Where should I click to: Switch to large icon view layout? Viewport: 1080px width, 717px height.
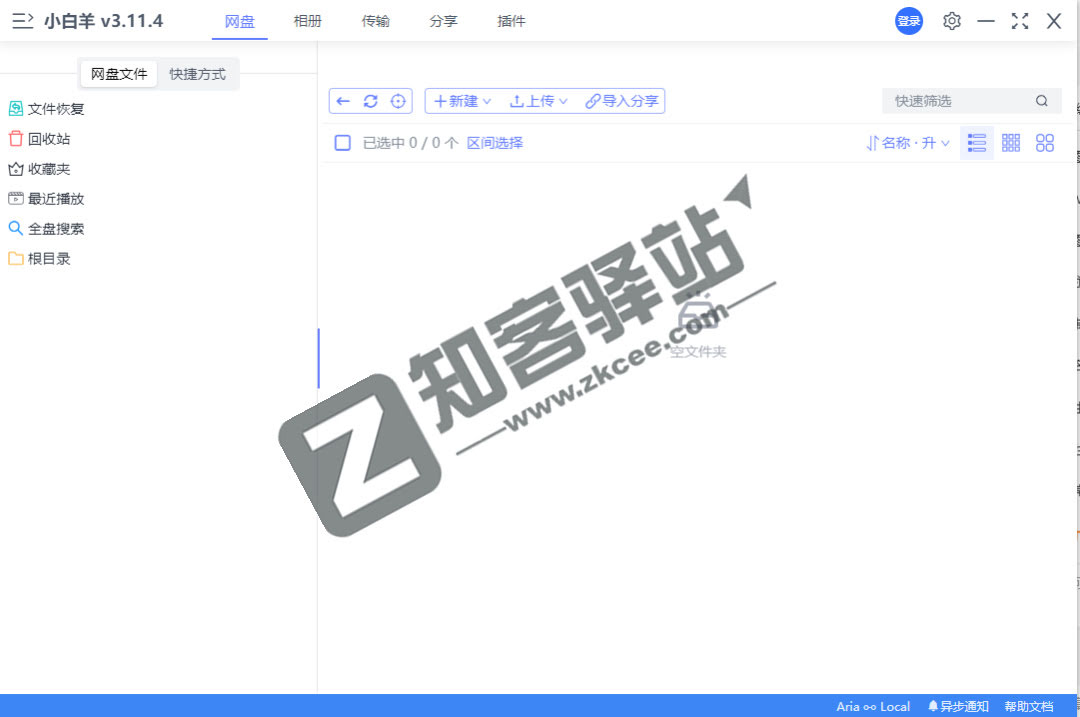pos(1044,142)
